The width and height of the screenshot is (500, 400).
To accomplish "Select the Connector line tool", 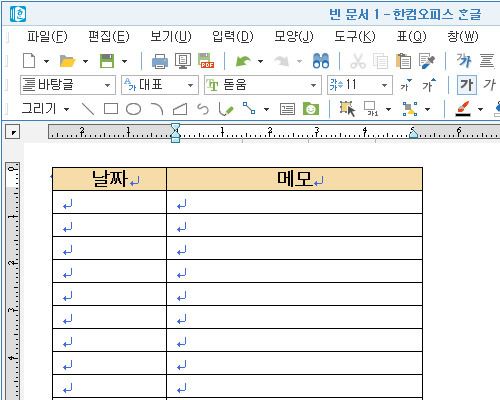I will (249, 109).
